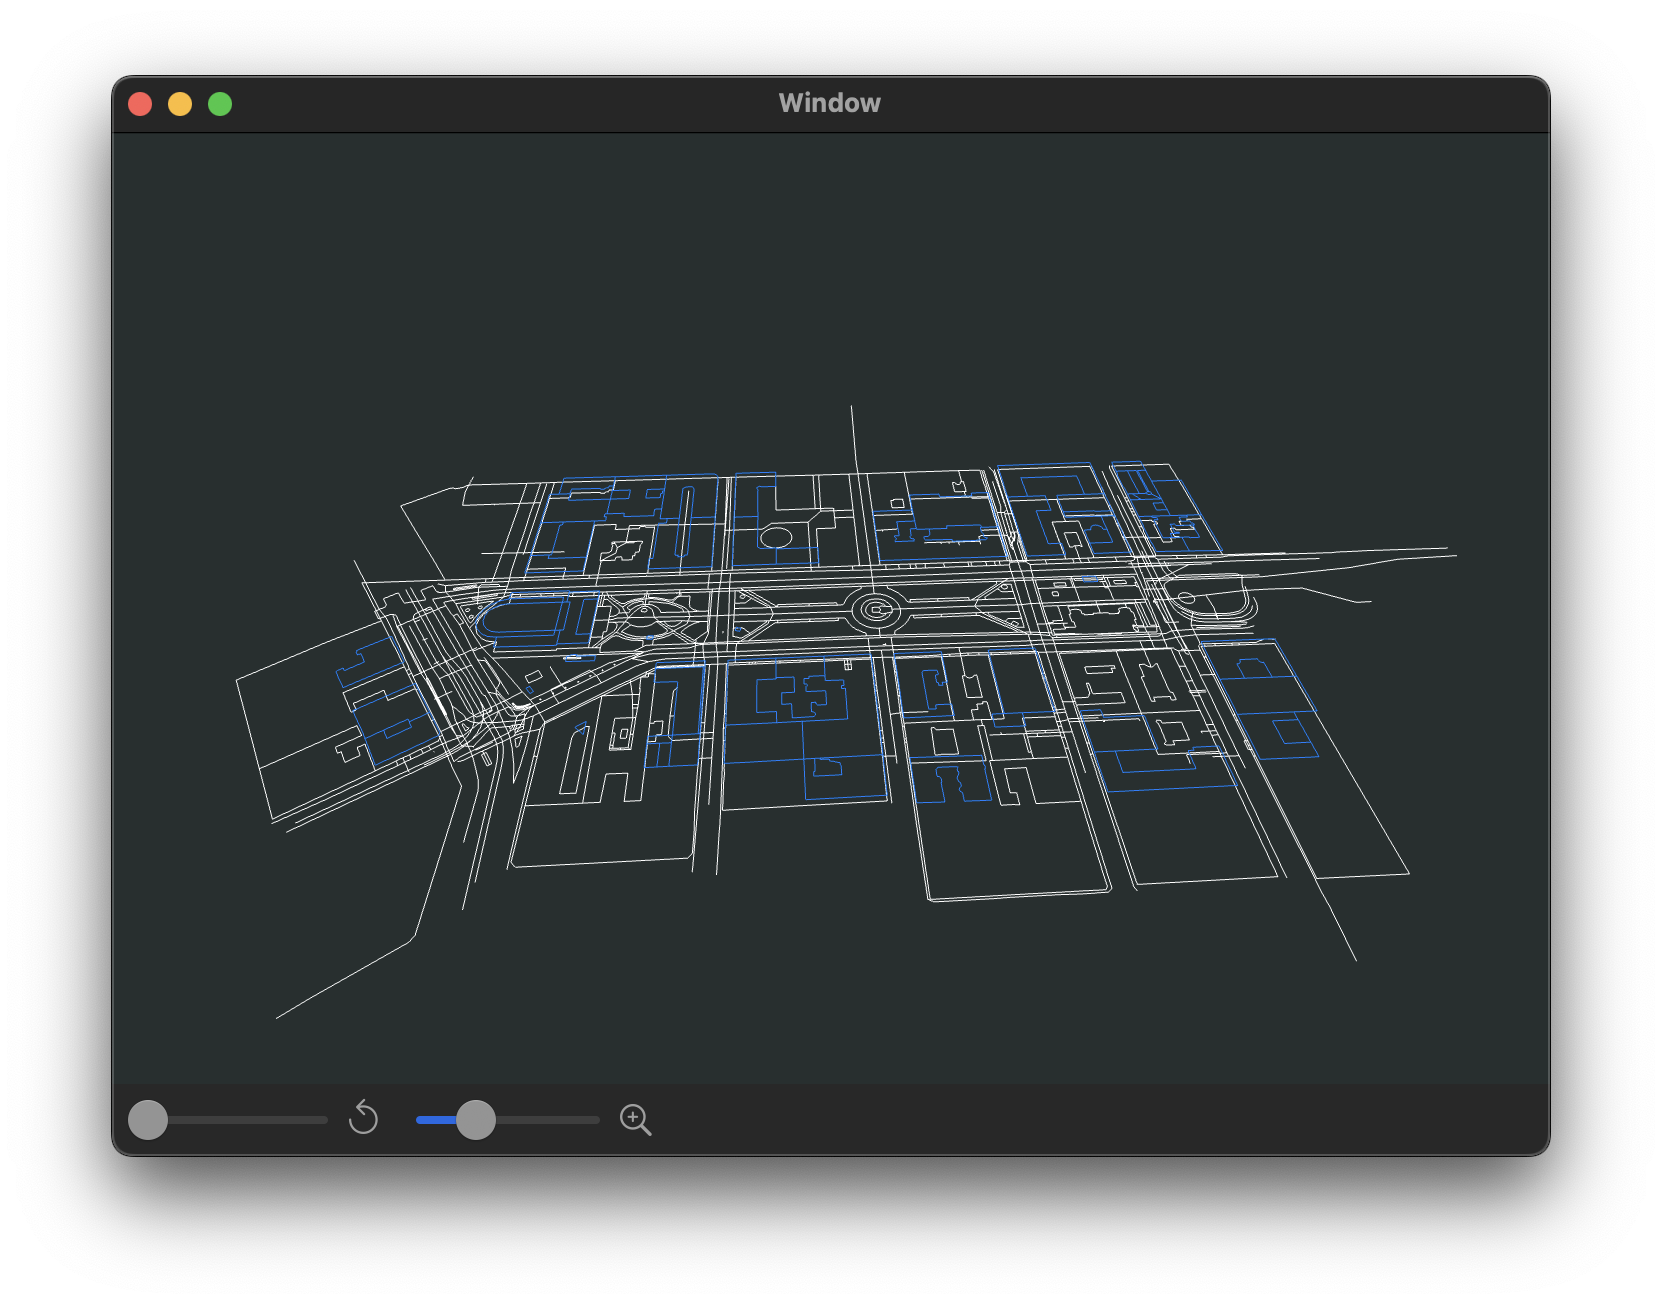
Task: Click the "Window" title text
Action: point(830,103)
